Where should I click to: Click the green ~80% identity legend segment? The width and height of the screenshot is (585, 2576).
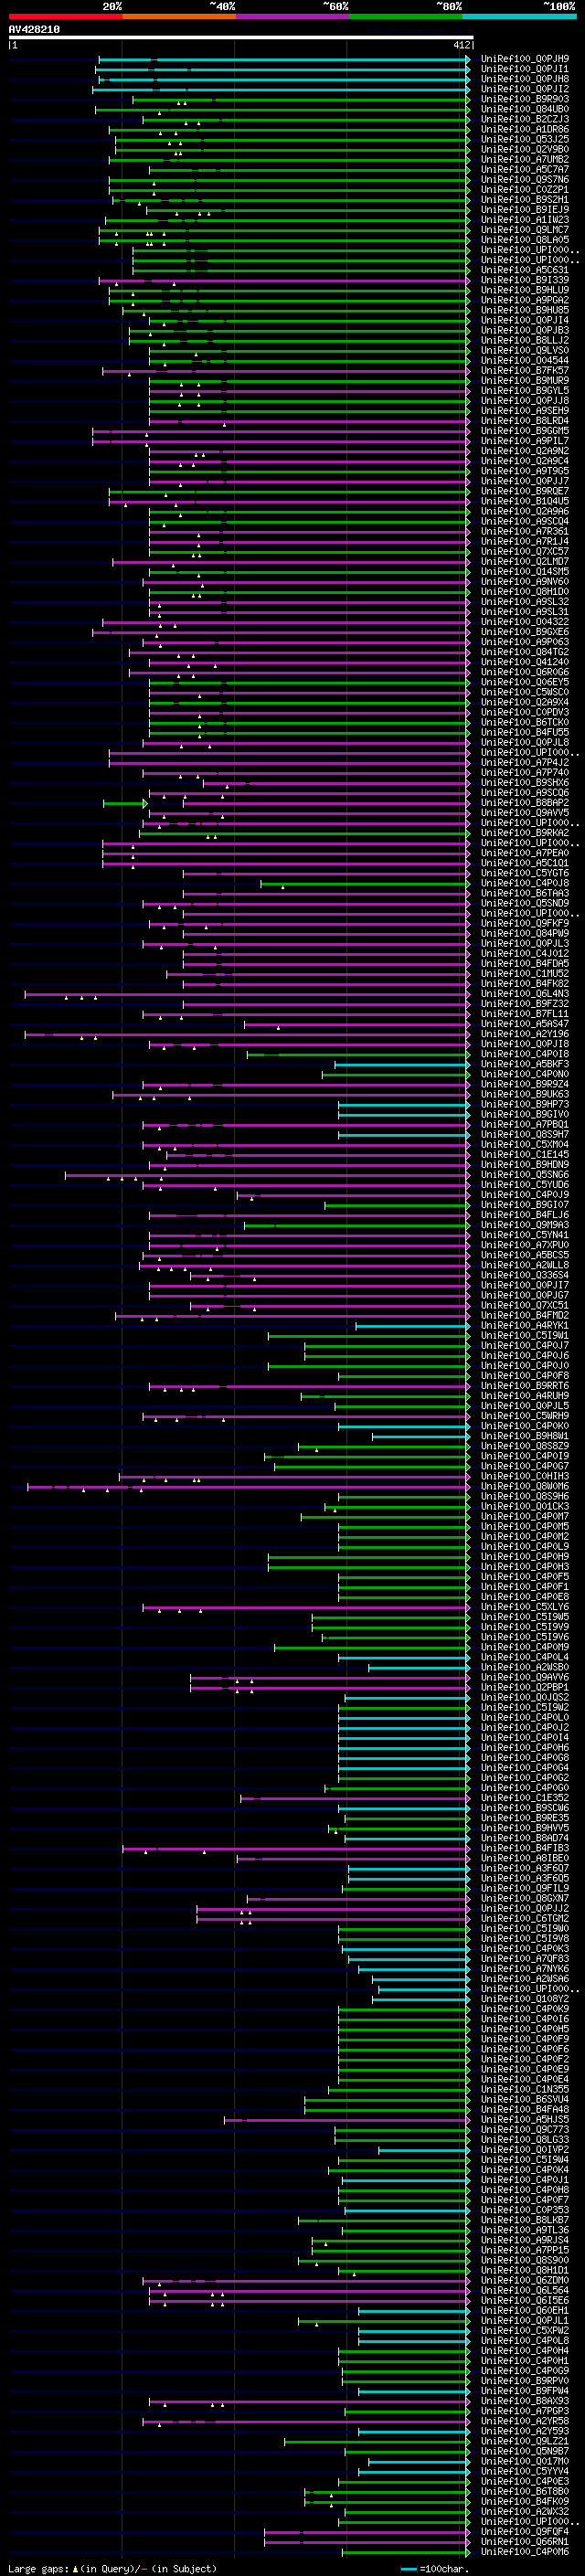point(407,16)
